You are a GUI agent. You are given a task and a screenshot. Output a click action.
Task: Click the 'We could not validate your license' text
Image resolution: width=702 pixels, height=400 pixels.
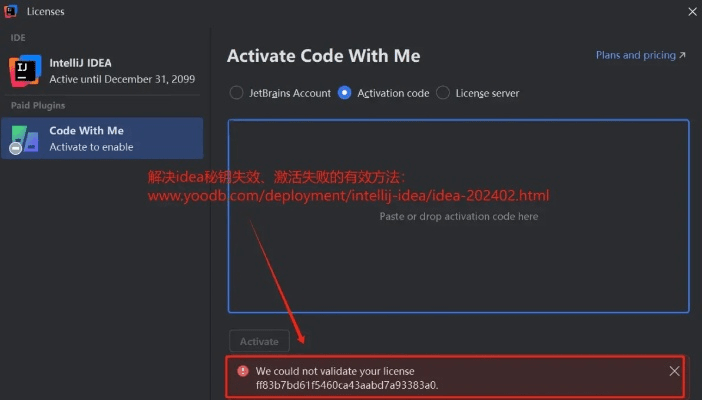pyautogui.click(x=335, y=371)
